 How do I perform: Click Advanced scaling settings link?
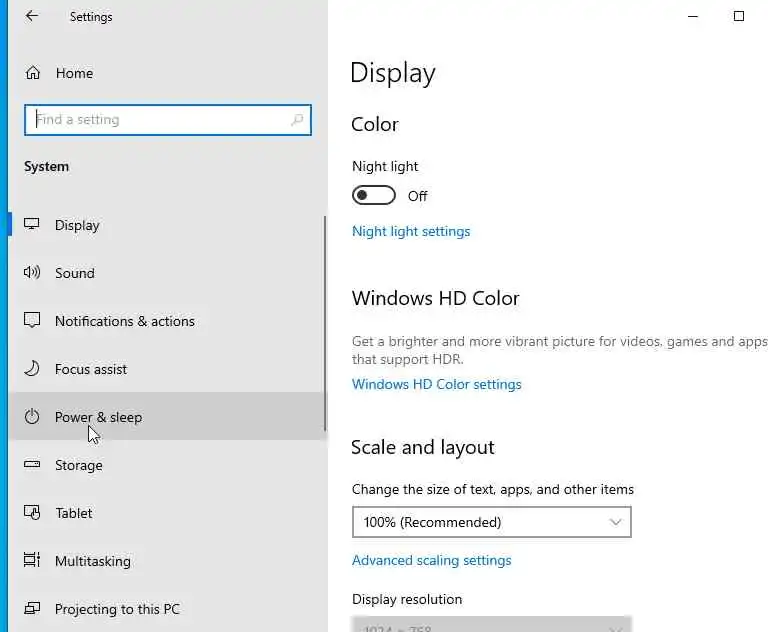(x=432, y=560)
